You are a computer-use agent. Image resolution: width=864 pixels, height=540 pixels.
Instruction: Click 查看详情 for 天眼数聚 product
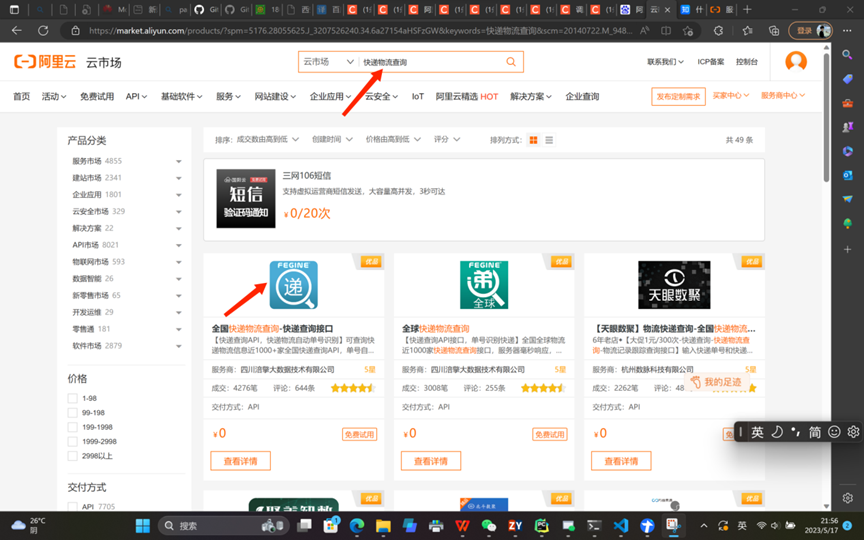[621, 461]
